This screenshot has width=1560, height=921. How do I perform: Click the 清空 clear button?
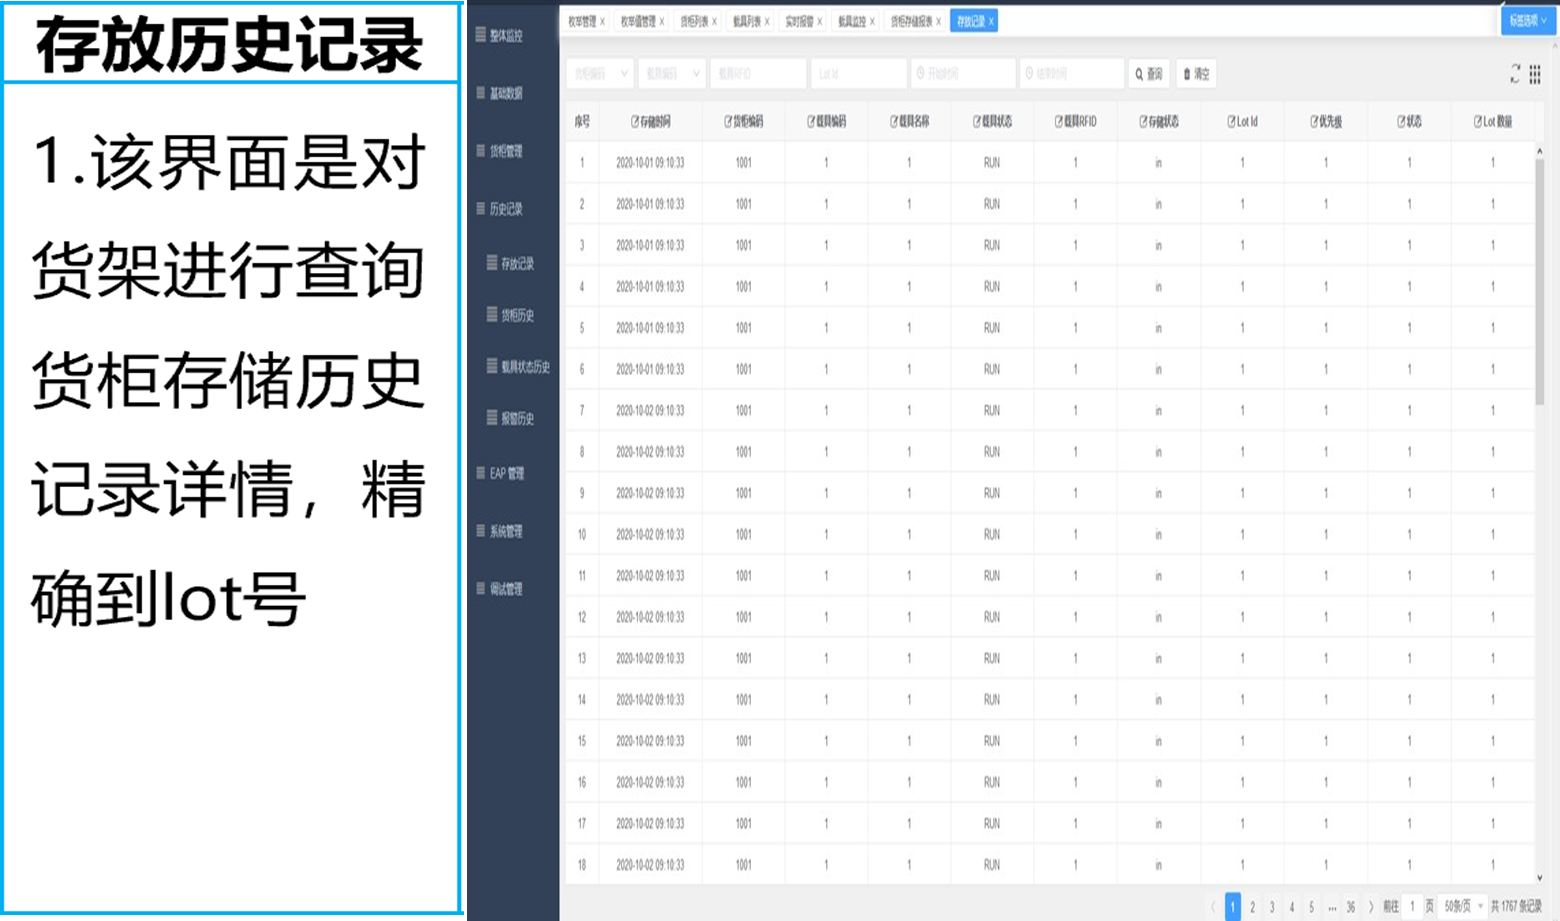tap(1196, 74)
